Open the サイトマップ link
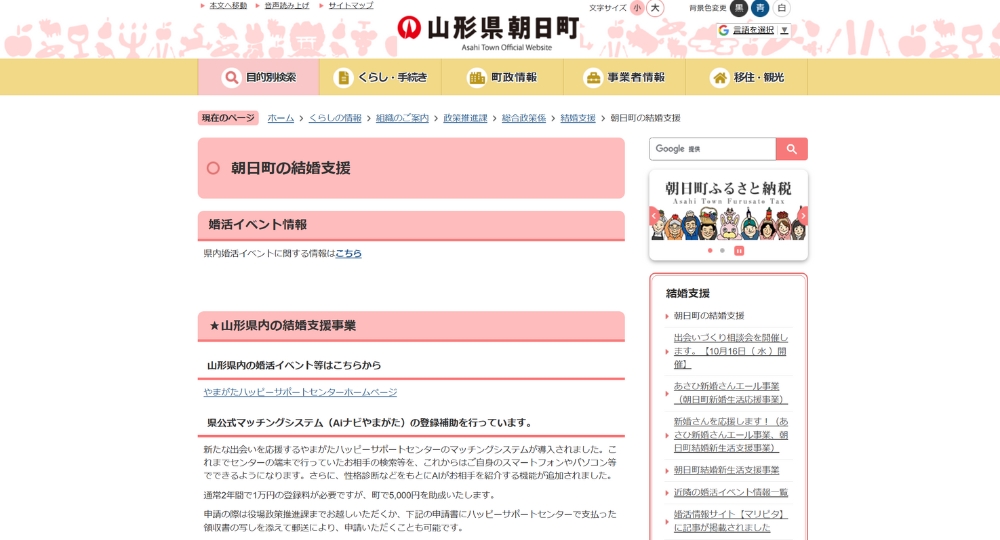This screenshot has height=540, width=1000. (351, 5)
